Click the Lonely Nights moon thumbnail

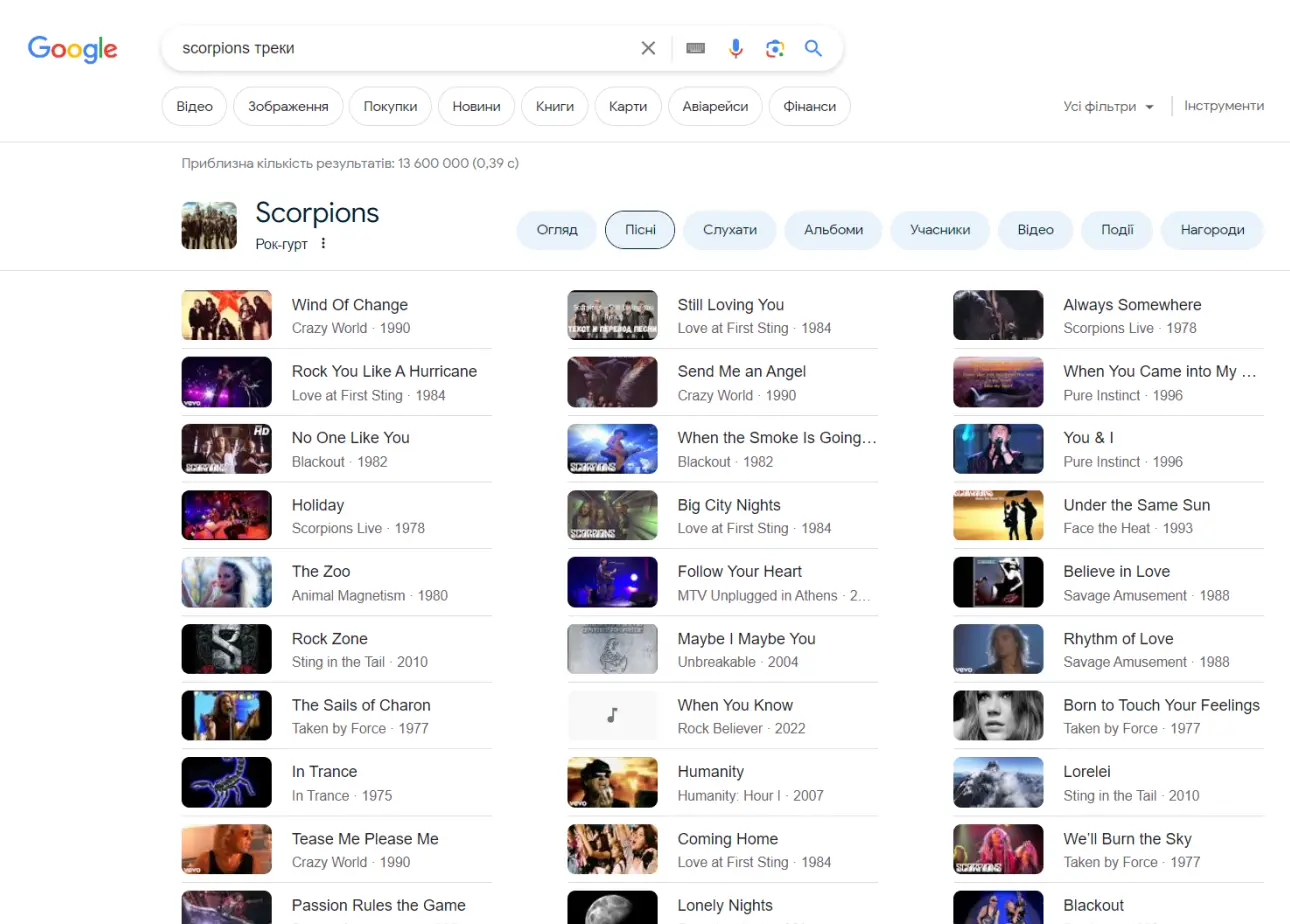613,907
